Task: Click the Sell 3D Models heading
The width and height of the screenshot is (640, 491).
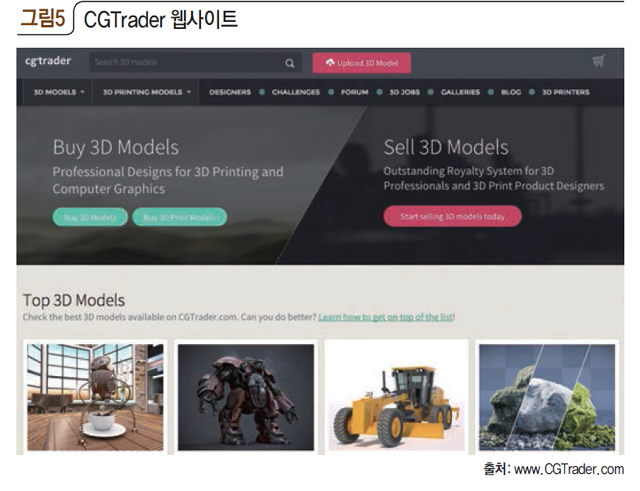Action: (446, 147)
